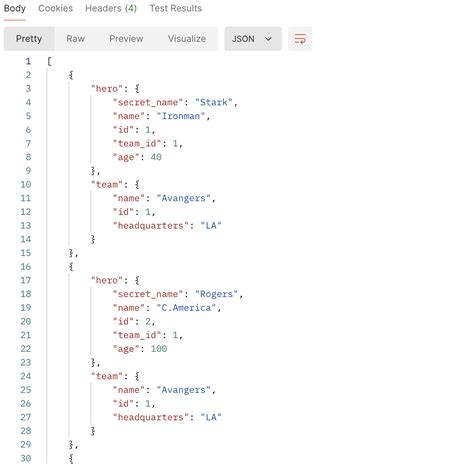Select the Preview view
Screen dimensions: 474x464
(126, 39)
